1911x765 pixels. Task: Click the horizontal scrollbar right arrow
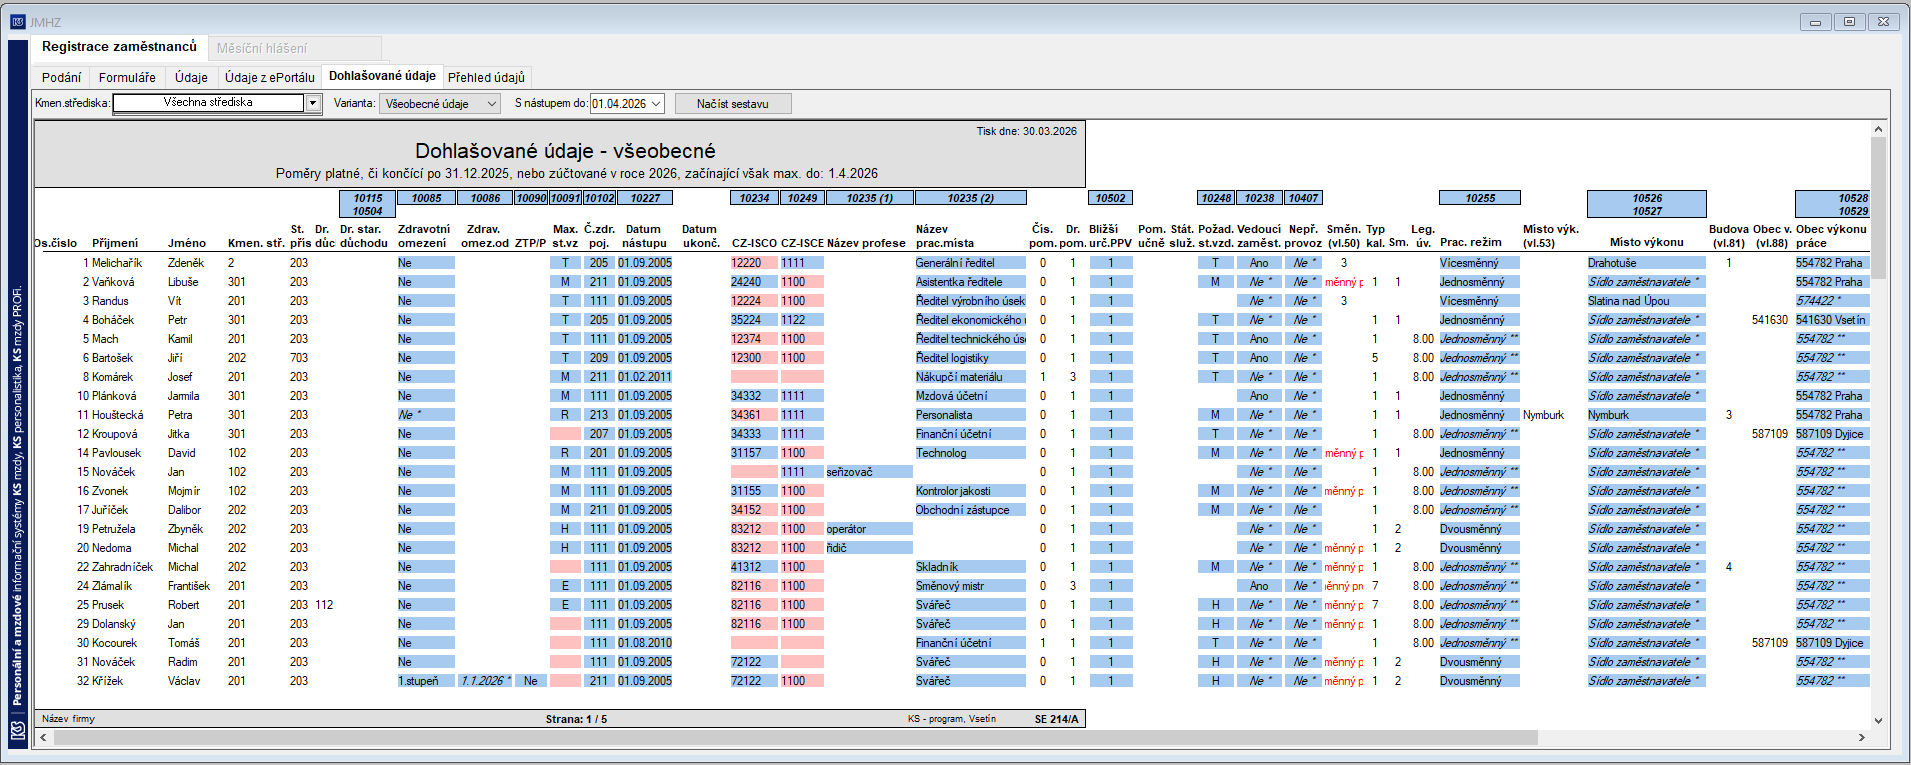click(x=1861, y=737)
